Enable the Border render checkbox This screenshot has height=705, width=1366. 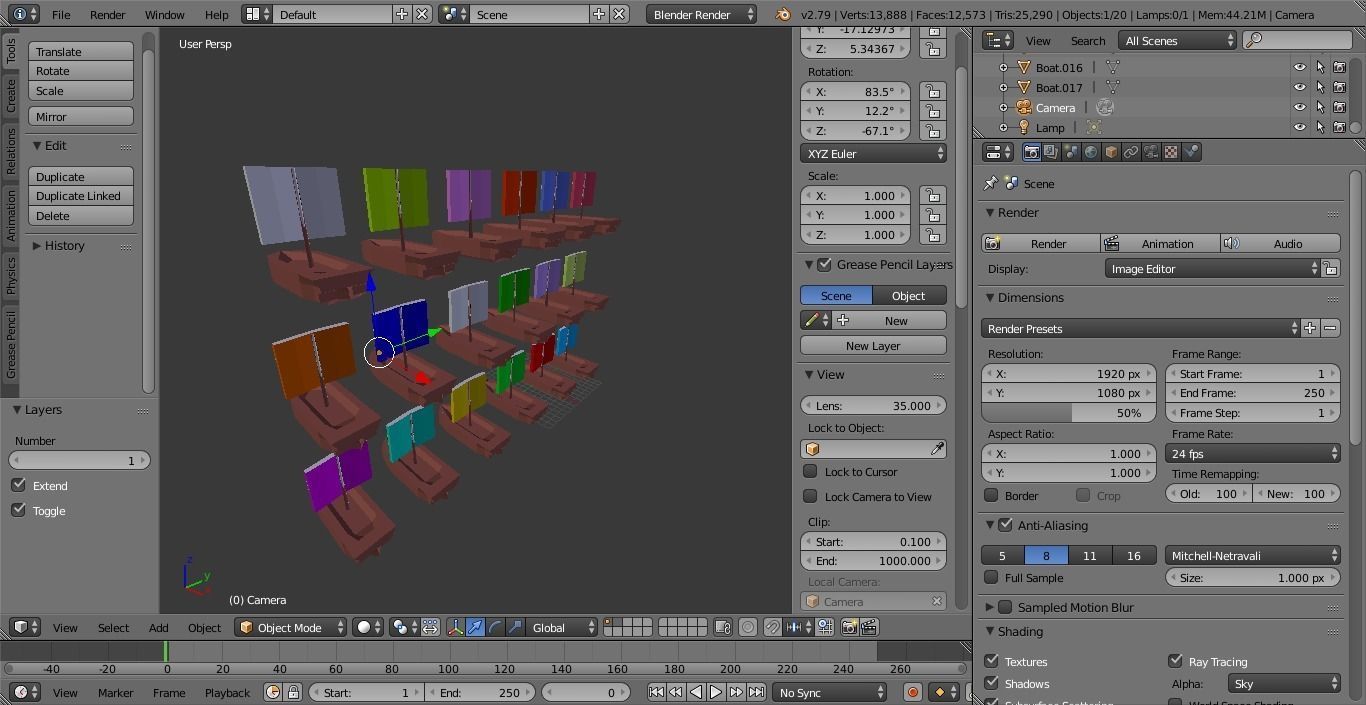[991, 495]
